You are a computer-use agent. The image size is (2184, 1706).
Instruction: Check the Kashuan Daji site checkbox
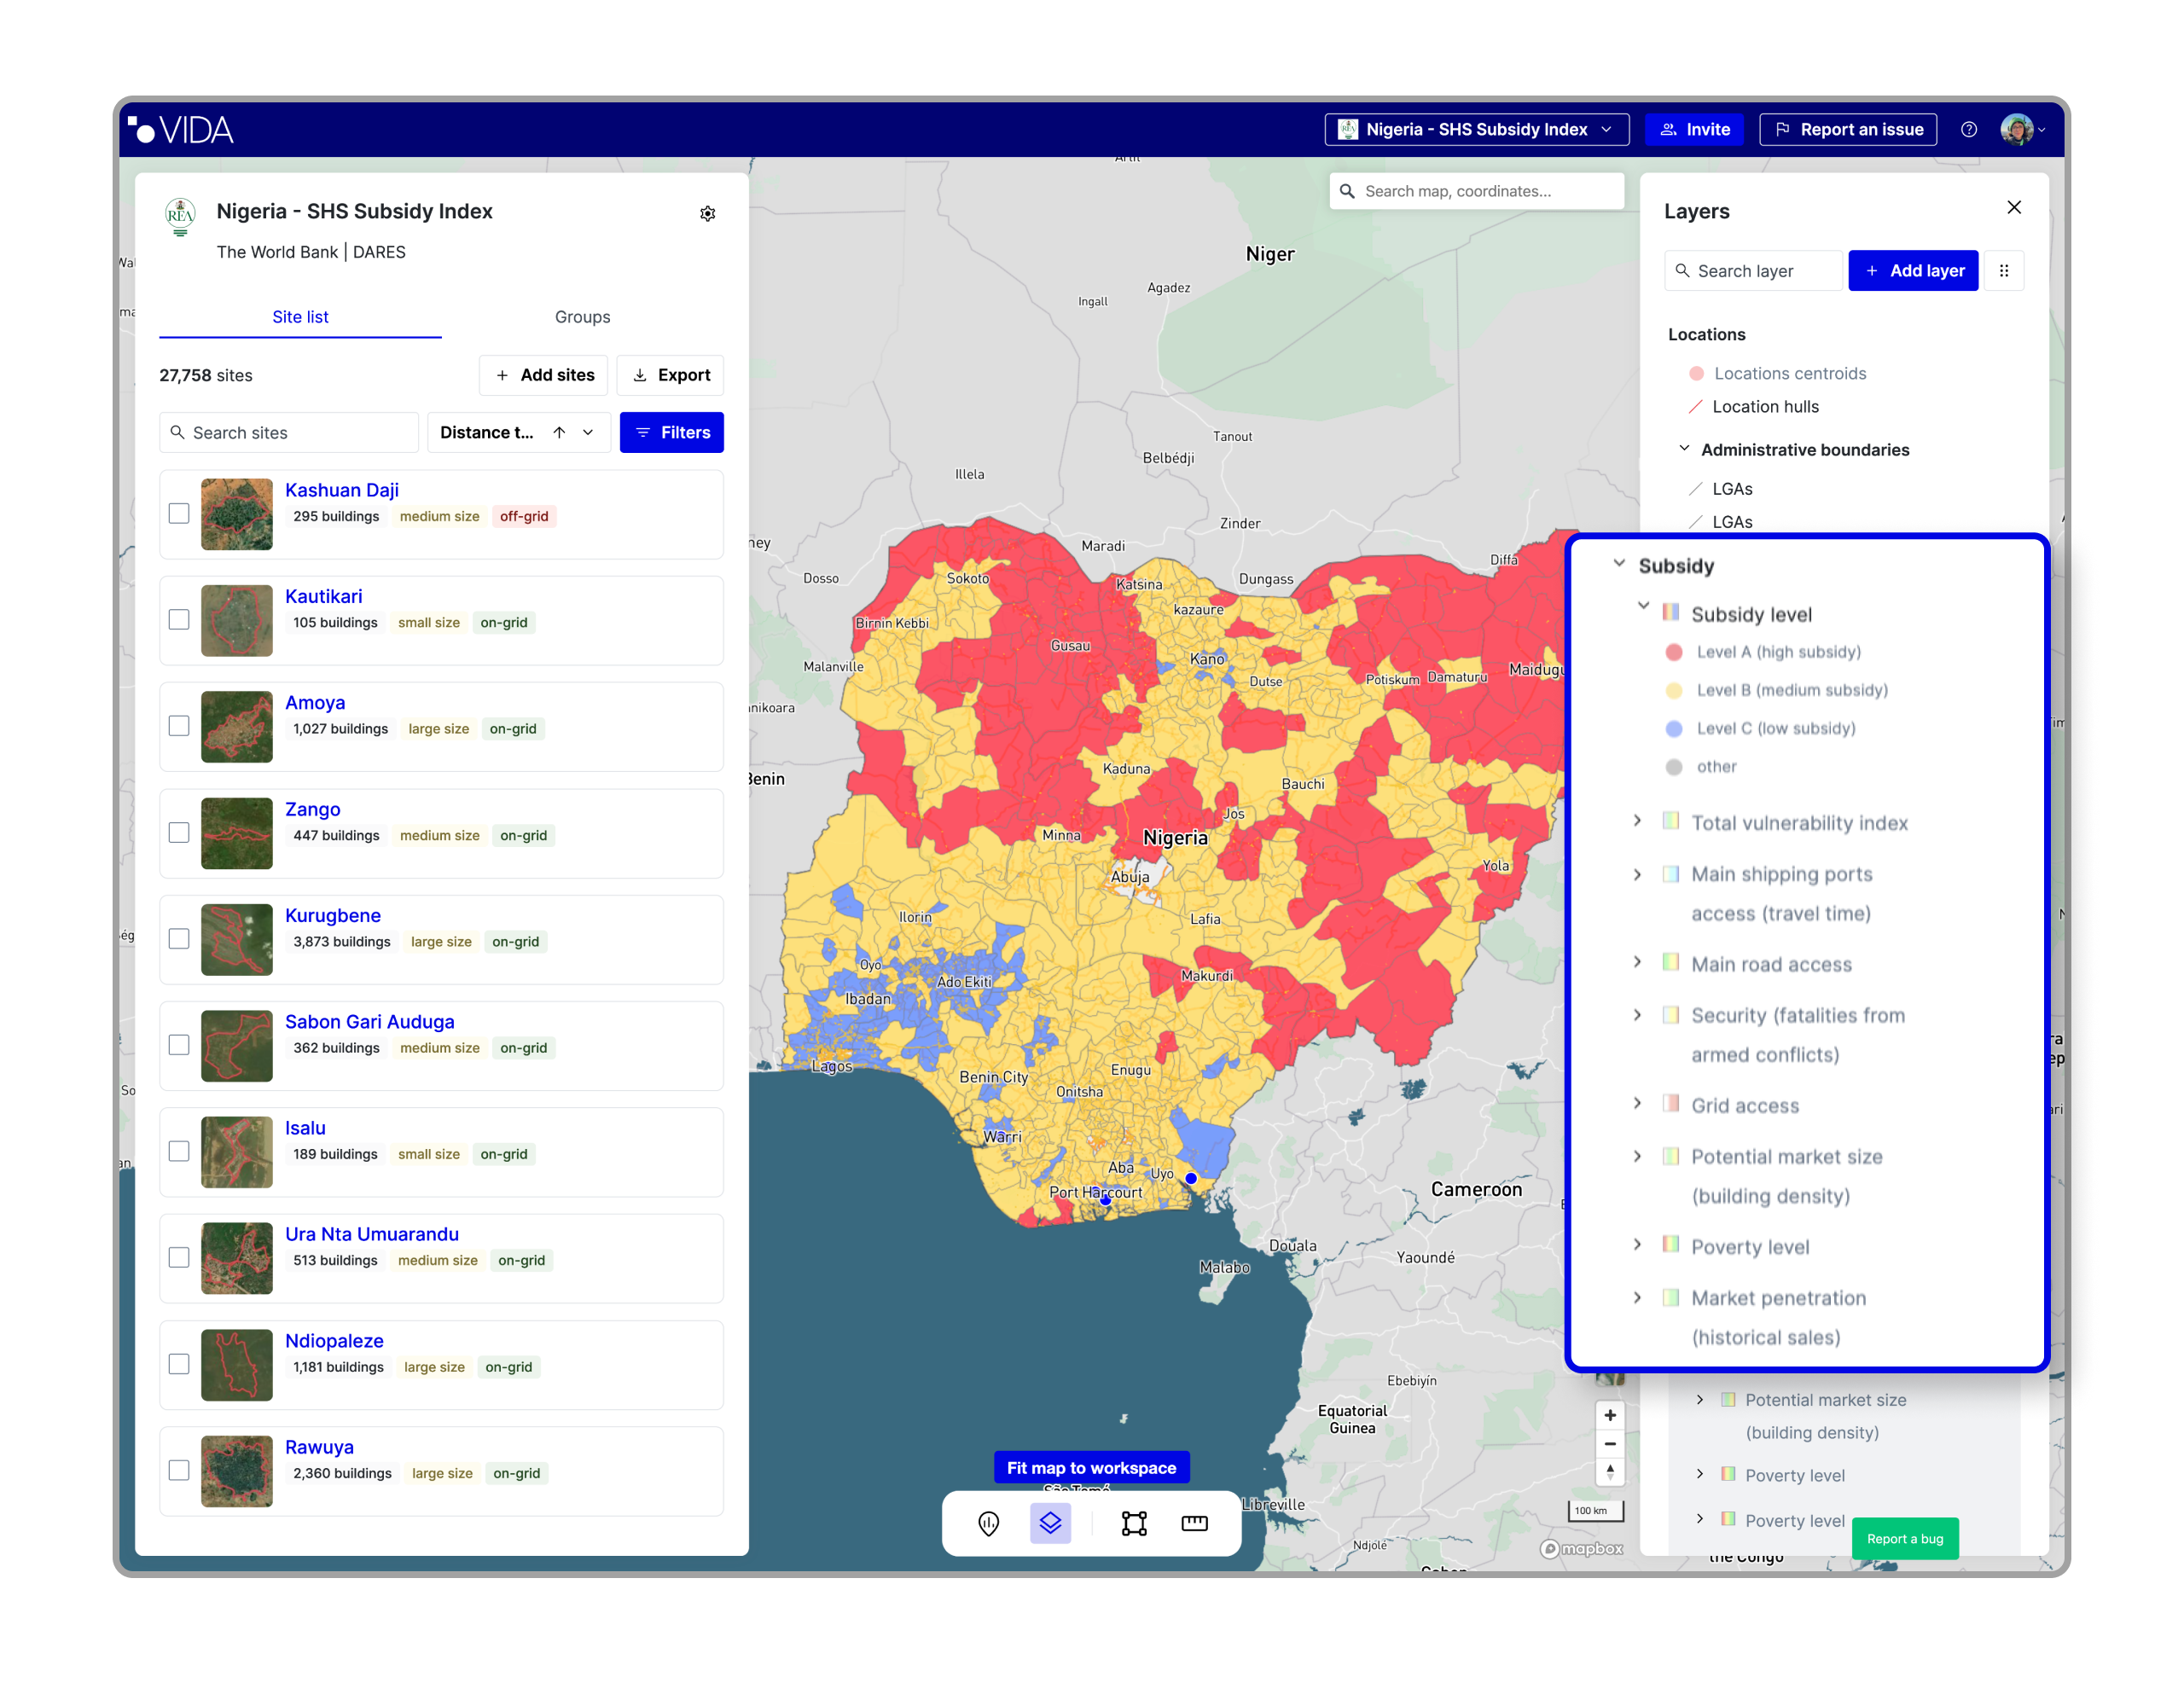click(x=179, y=513)
